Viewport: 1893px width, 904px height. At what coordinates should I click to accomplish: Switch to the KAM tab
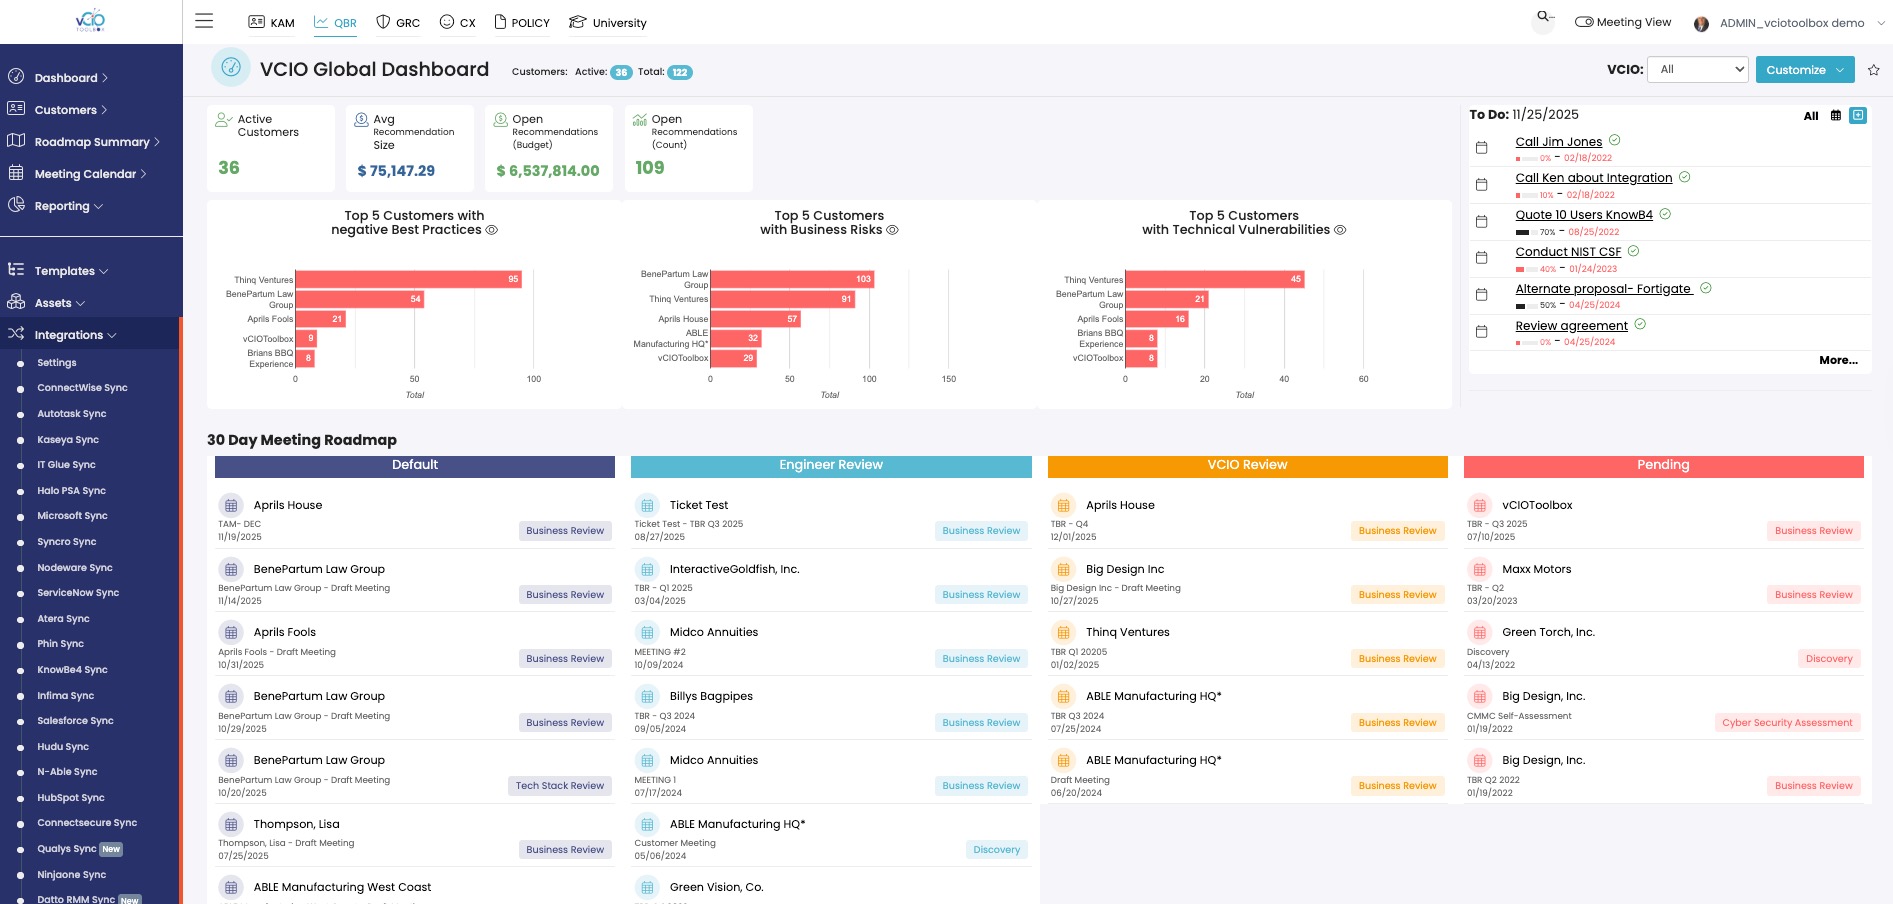(271, 22)
